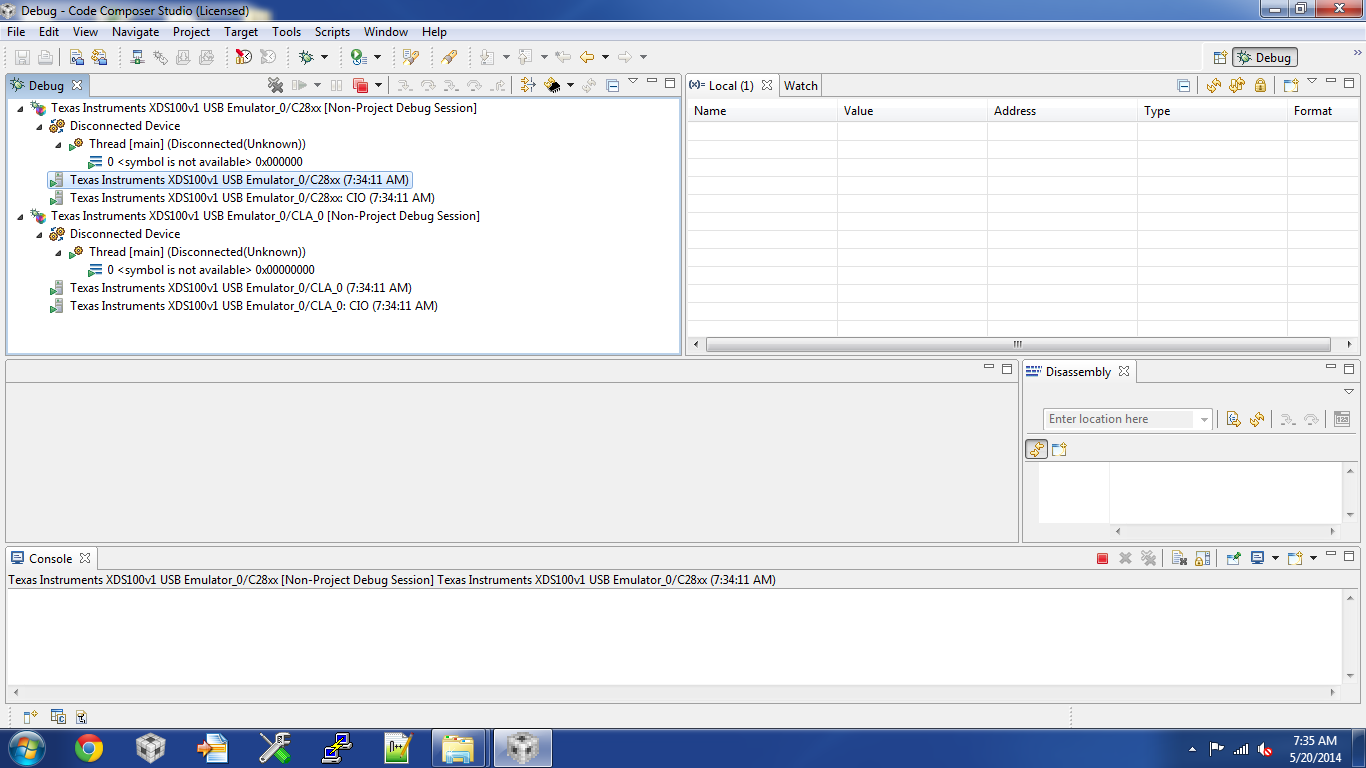Image resolution: width=1366 pixels, height=768 pixels.
Task: Select the Disassembly tab
Action: (1078, 372)
